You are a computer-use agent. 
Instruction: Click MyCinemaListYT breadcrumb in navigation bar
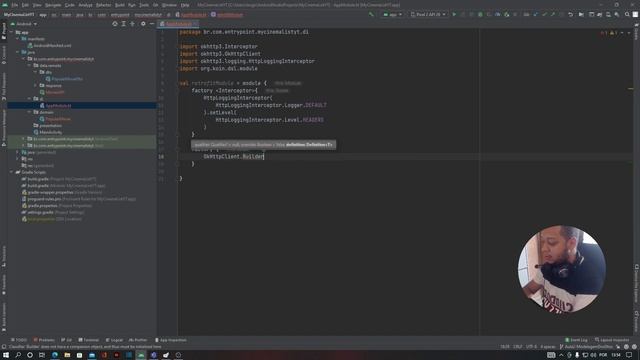(19, 15)
